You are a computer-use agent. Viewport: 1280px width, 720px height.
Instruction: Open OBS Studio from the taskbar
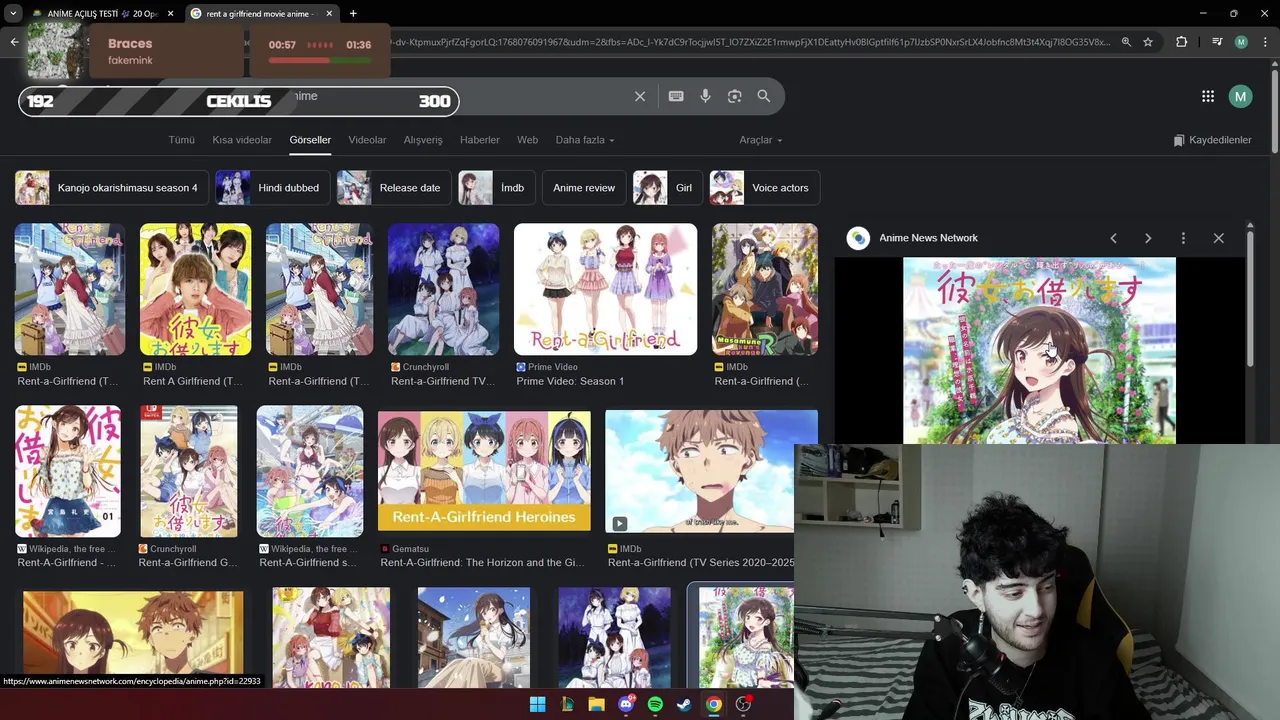click(743, 704)
